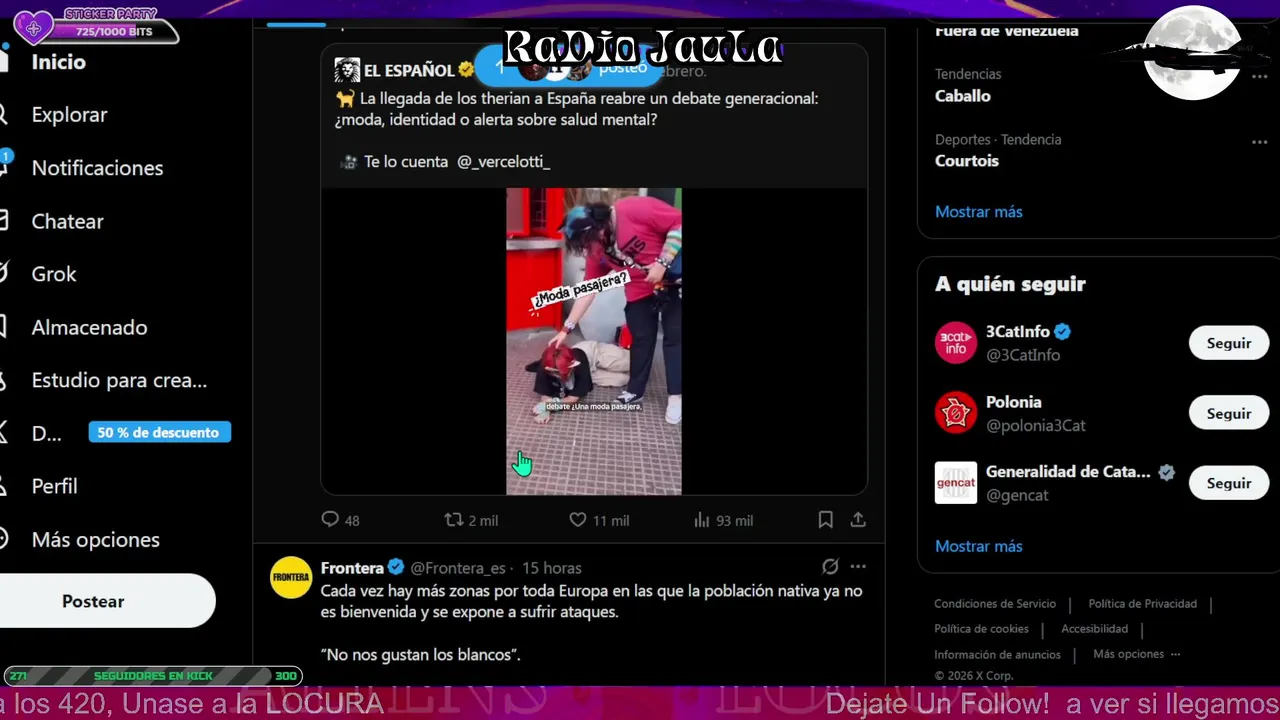This screenshot has height=720, width=1280.
Task: Open the EL ESPAÑOL account name
Action: (x=409, y=70)
